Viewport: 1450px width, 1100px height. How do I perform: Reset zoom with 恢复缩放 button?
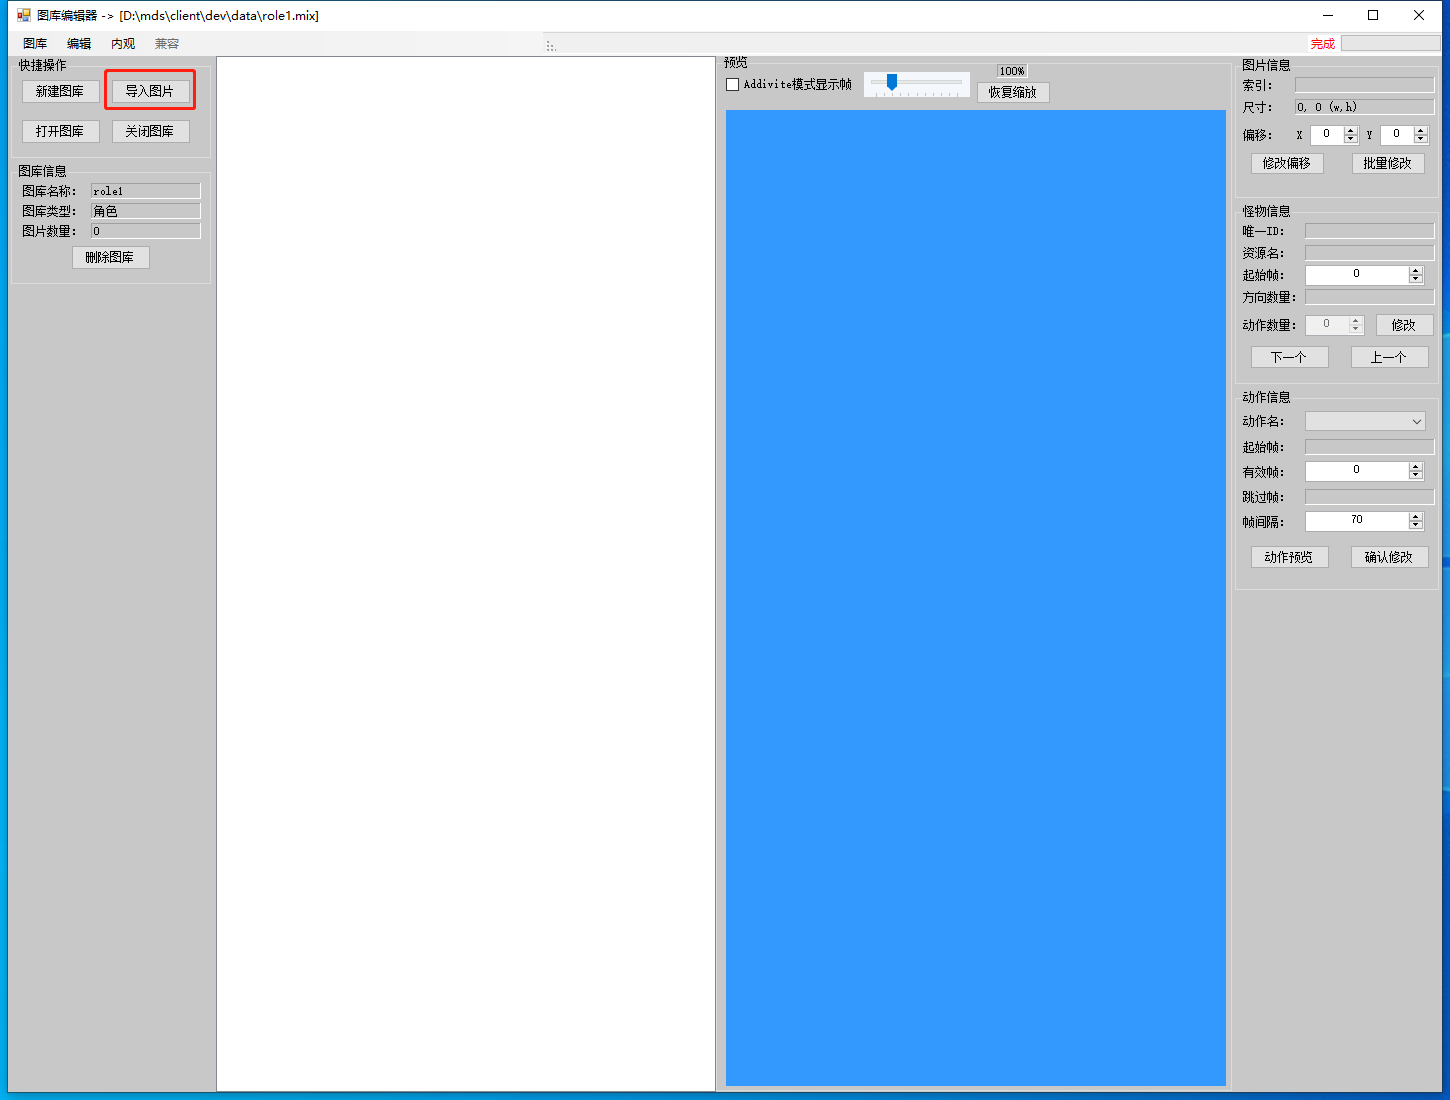tap(1012, 92)
